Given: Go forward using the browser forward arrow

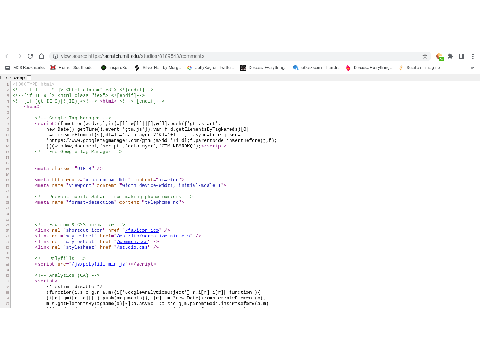Looking at the screenshot, I should pyautogui.click(x=19, y=56).
